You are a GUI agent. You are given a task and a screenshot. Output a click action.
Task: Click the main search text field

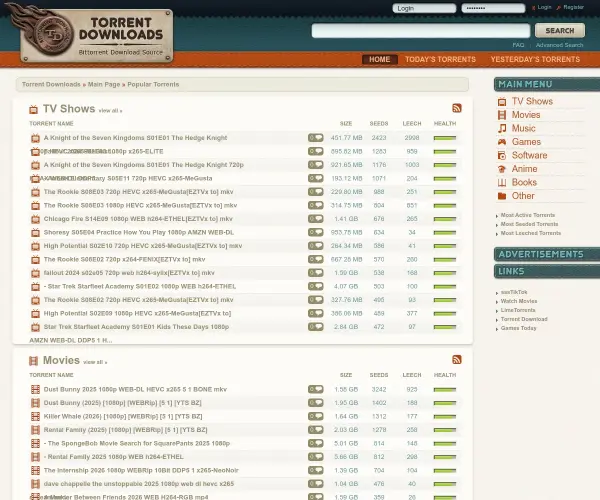tap(421, 31)
